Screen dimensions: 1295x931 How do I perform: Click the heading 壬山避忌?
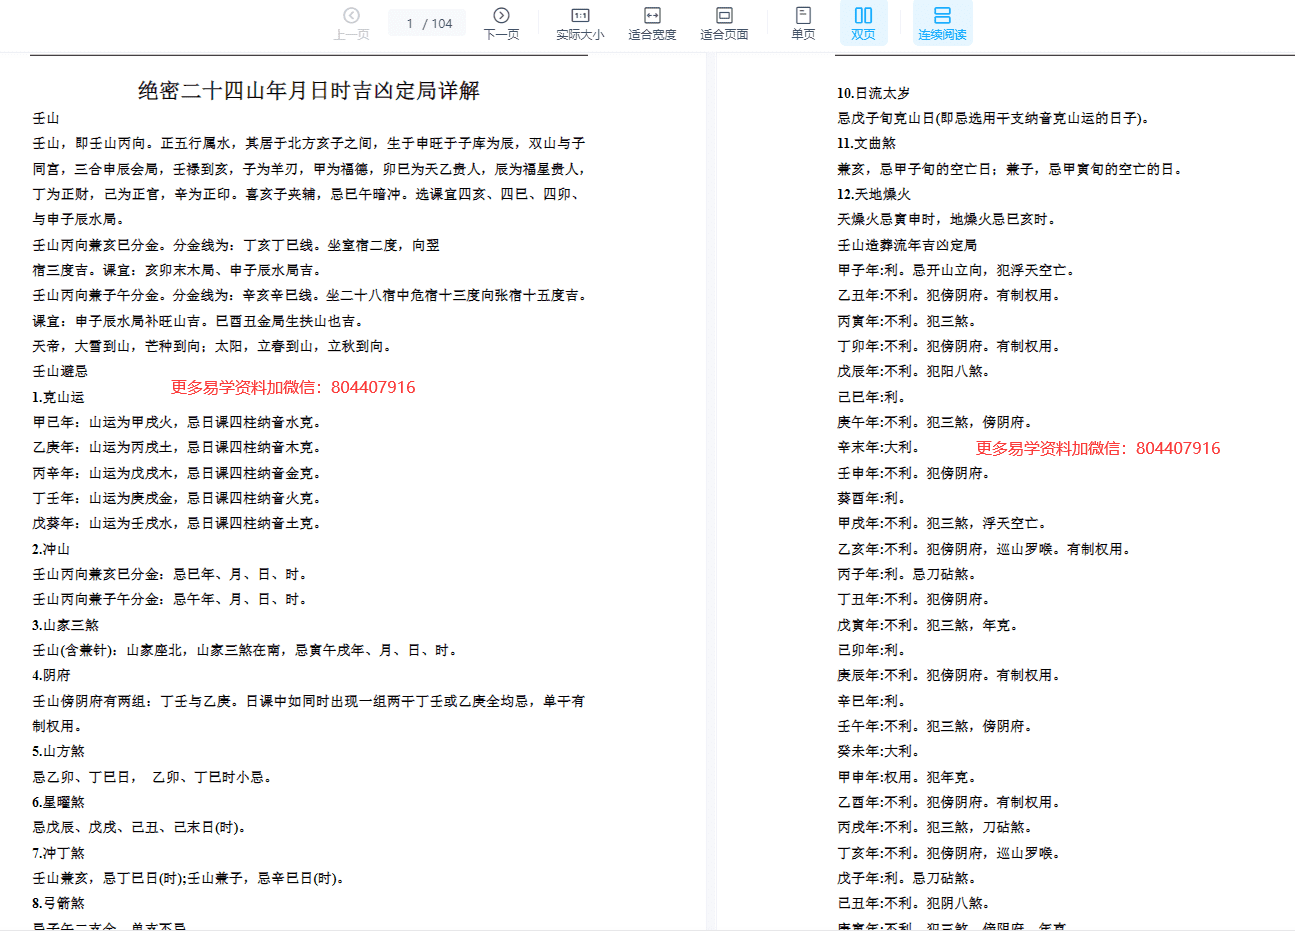point(60,371)
